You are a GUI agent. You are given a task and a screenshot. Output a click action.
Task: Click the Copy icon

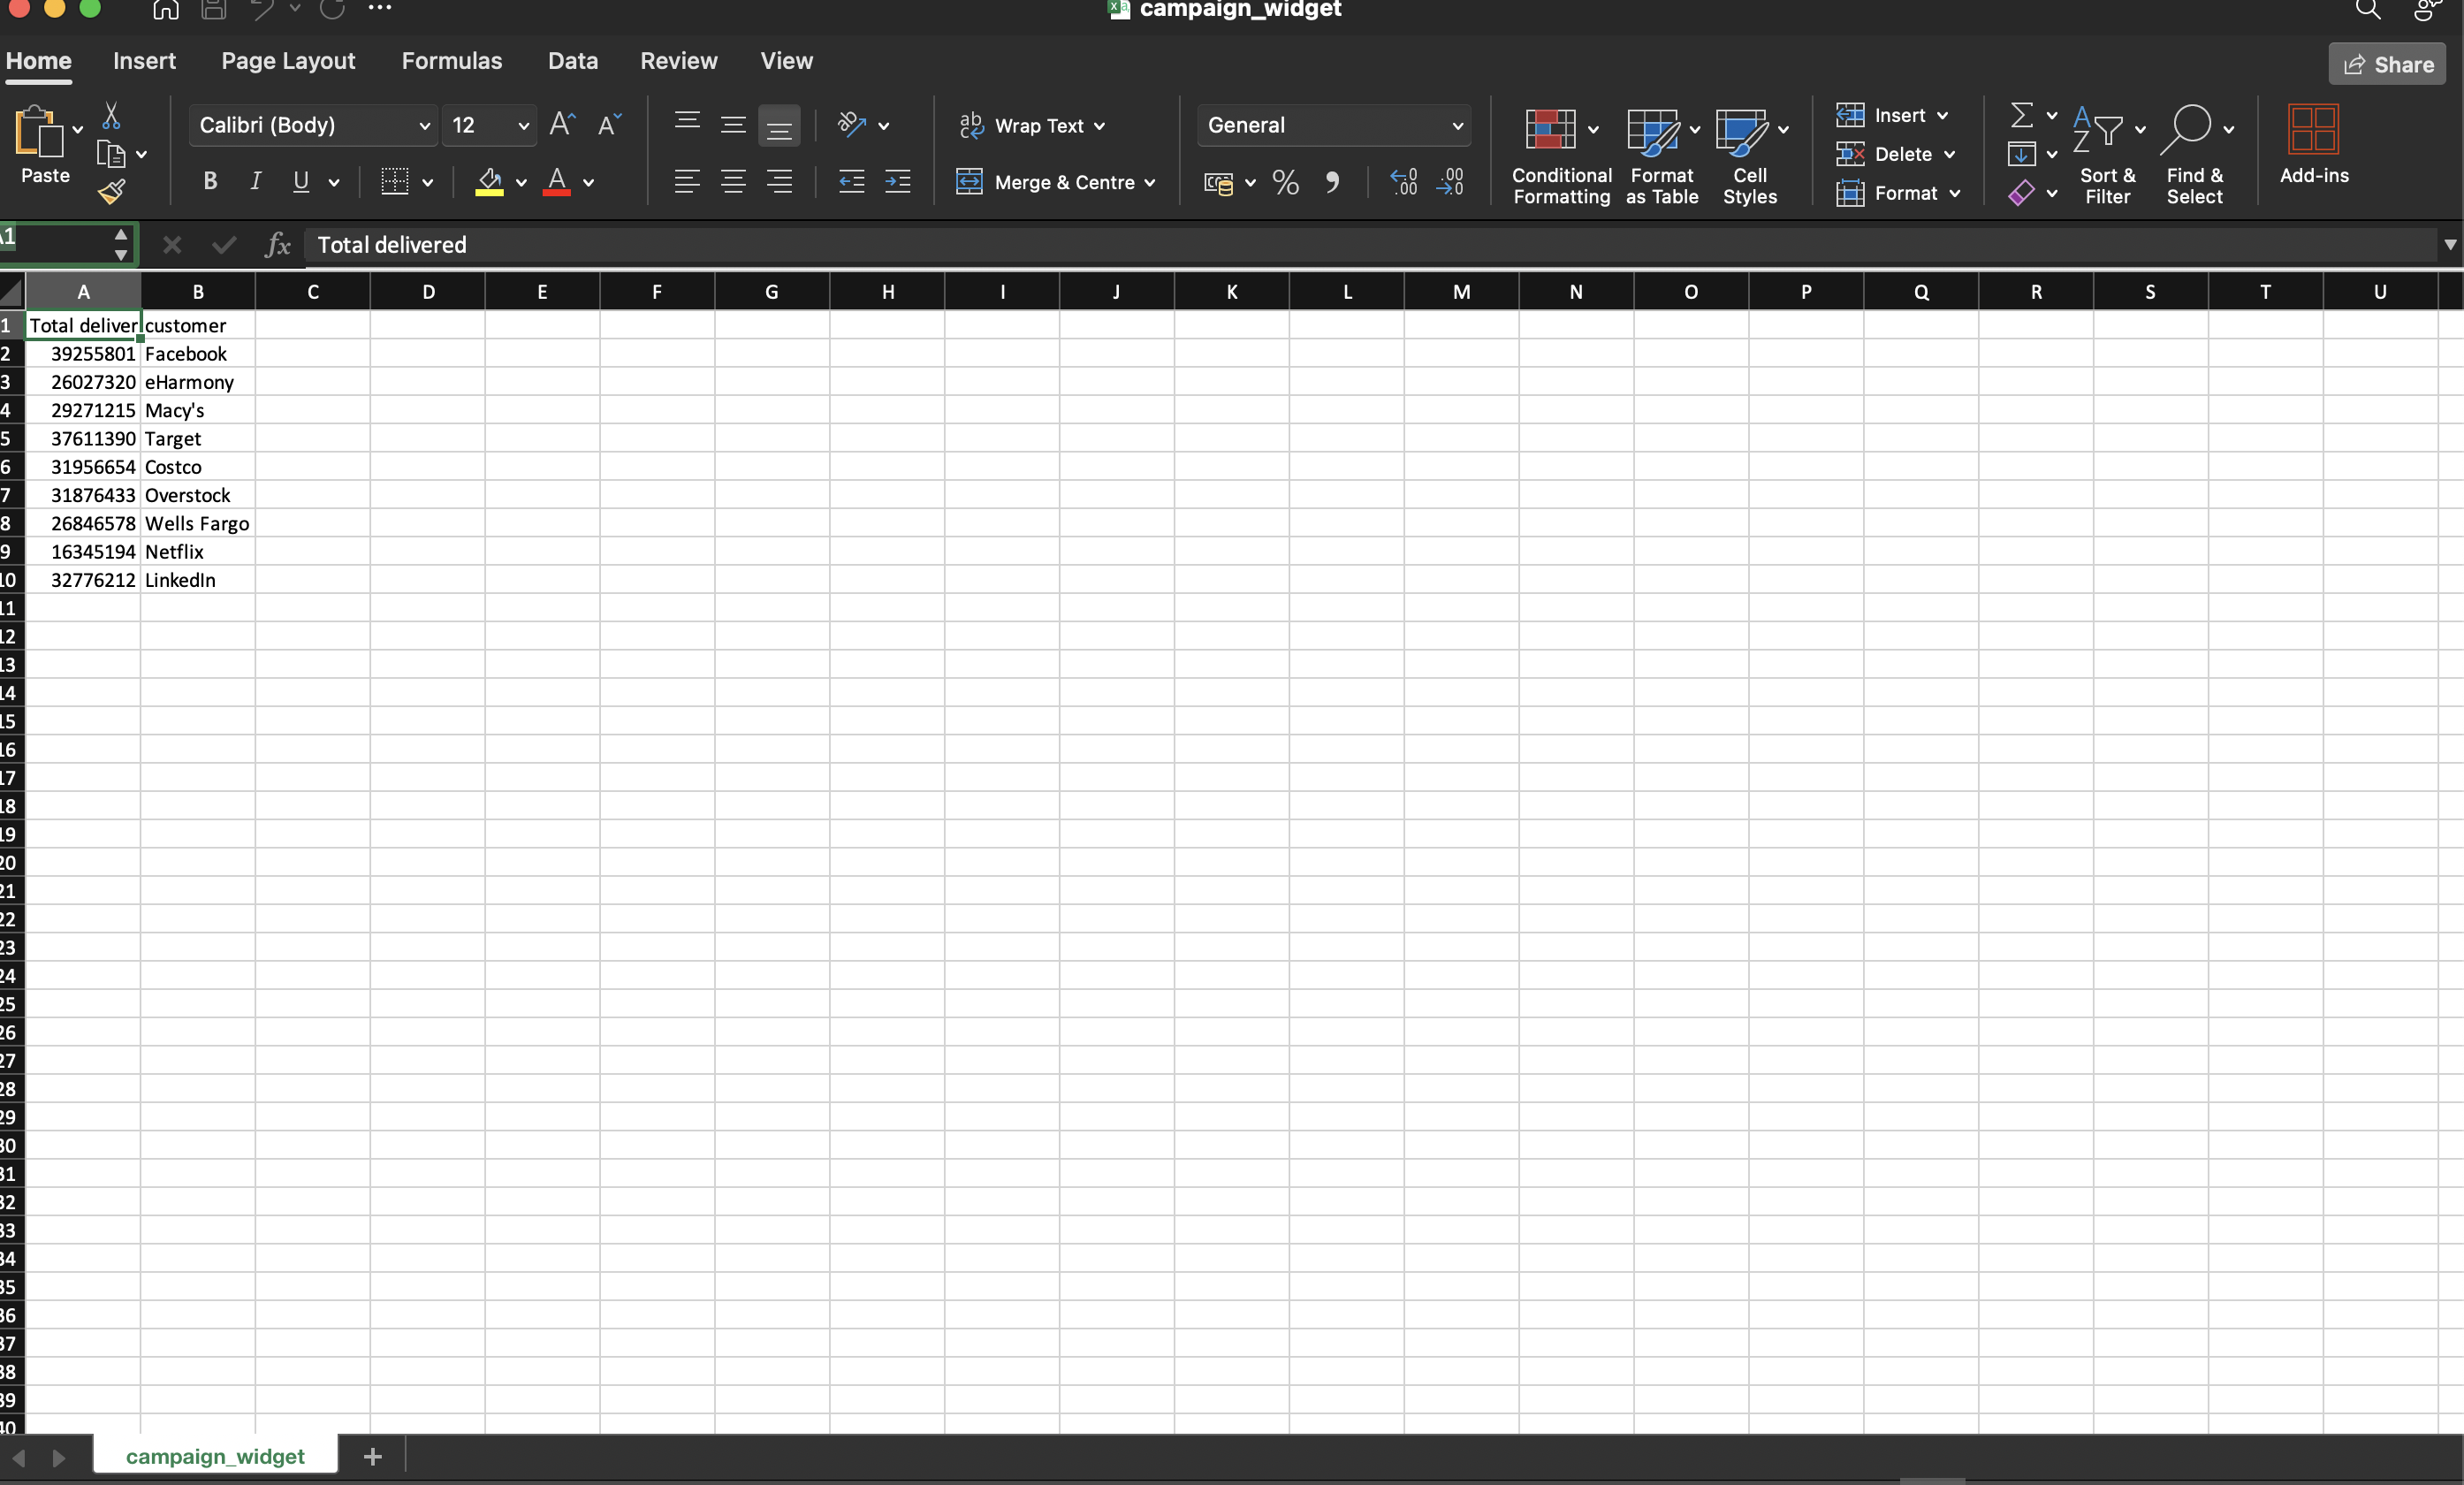(x=110, y=154)
